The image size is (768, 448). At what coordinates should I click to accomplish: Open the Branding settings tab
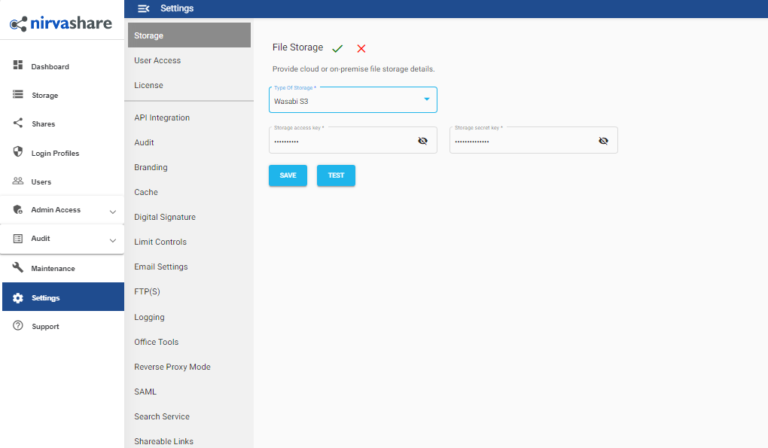(x=151, y=167)
